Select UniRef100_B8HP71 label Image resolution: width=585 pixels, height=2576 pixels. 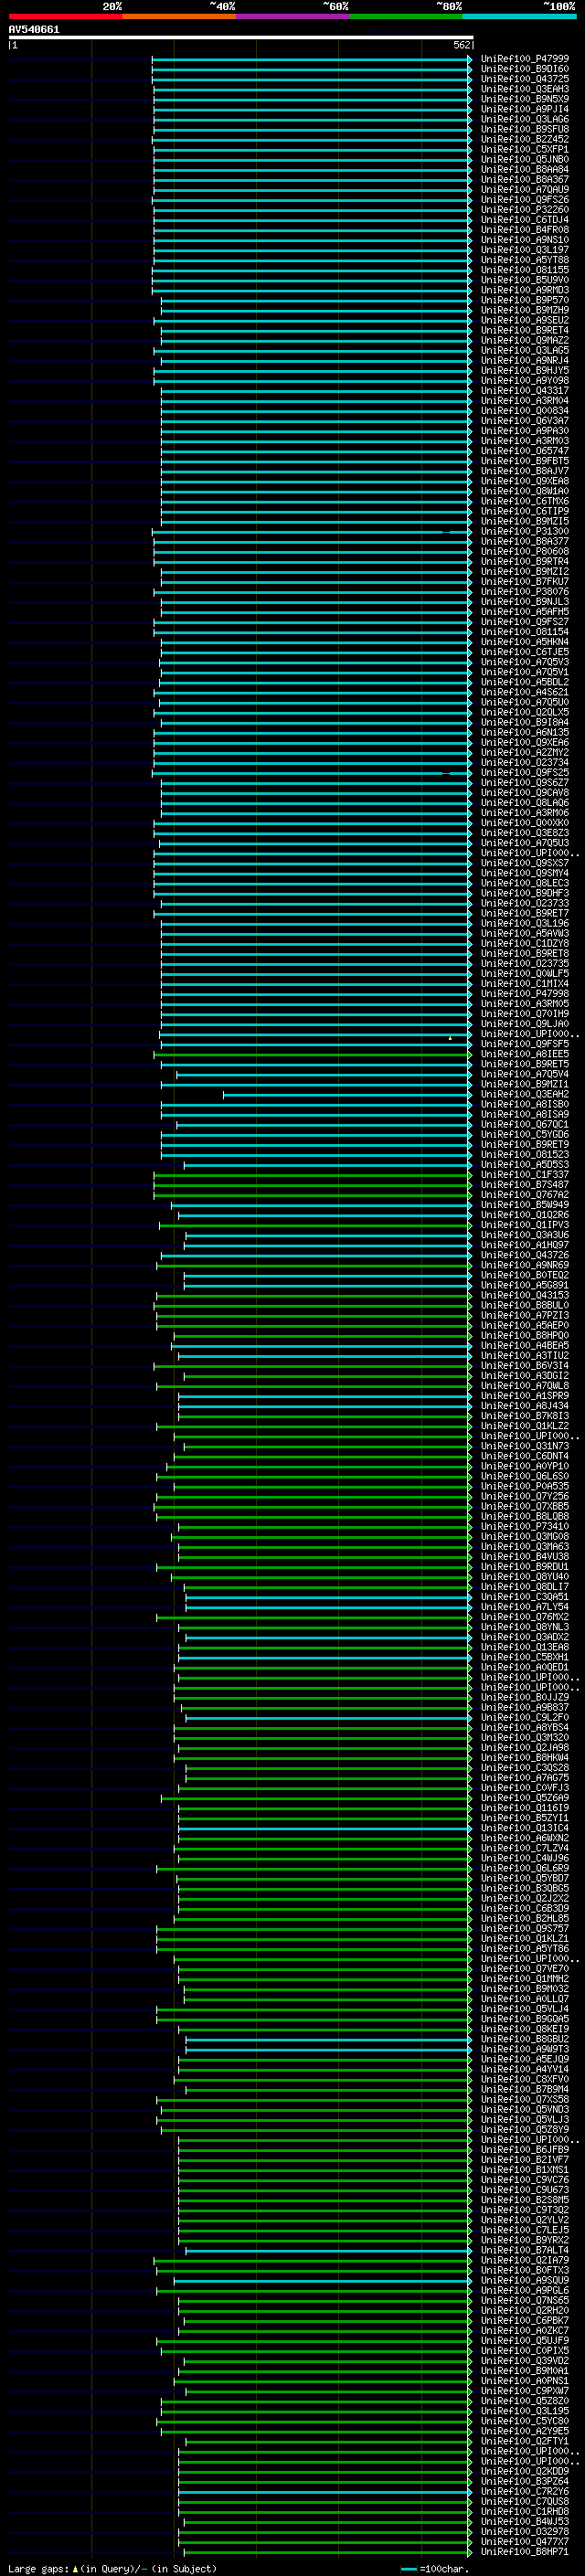[525, 2551]
